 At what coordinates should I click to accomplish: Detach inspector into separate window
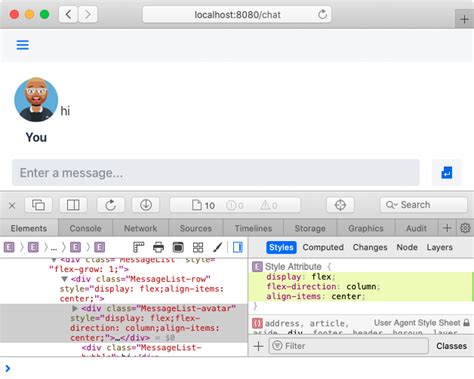pyautogui.click(x=38, y=205)
